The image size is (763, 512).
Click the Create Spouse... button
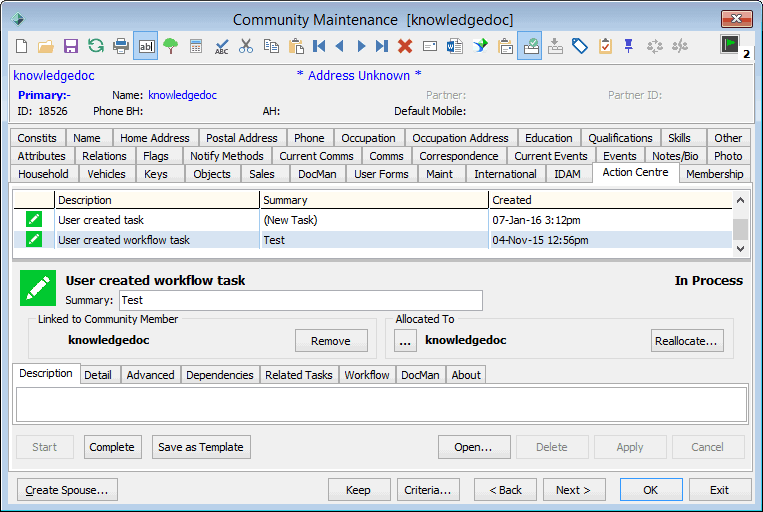[x=67, y=490]
